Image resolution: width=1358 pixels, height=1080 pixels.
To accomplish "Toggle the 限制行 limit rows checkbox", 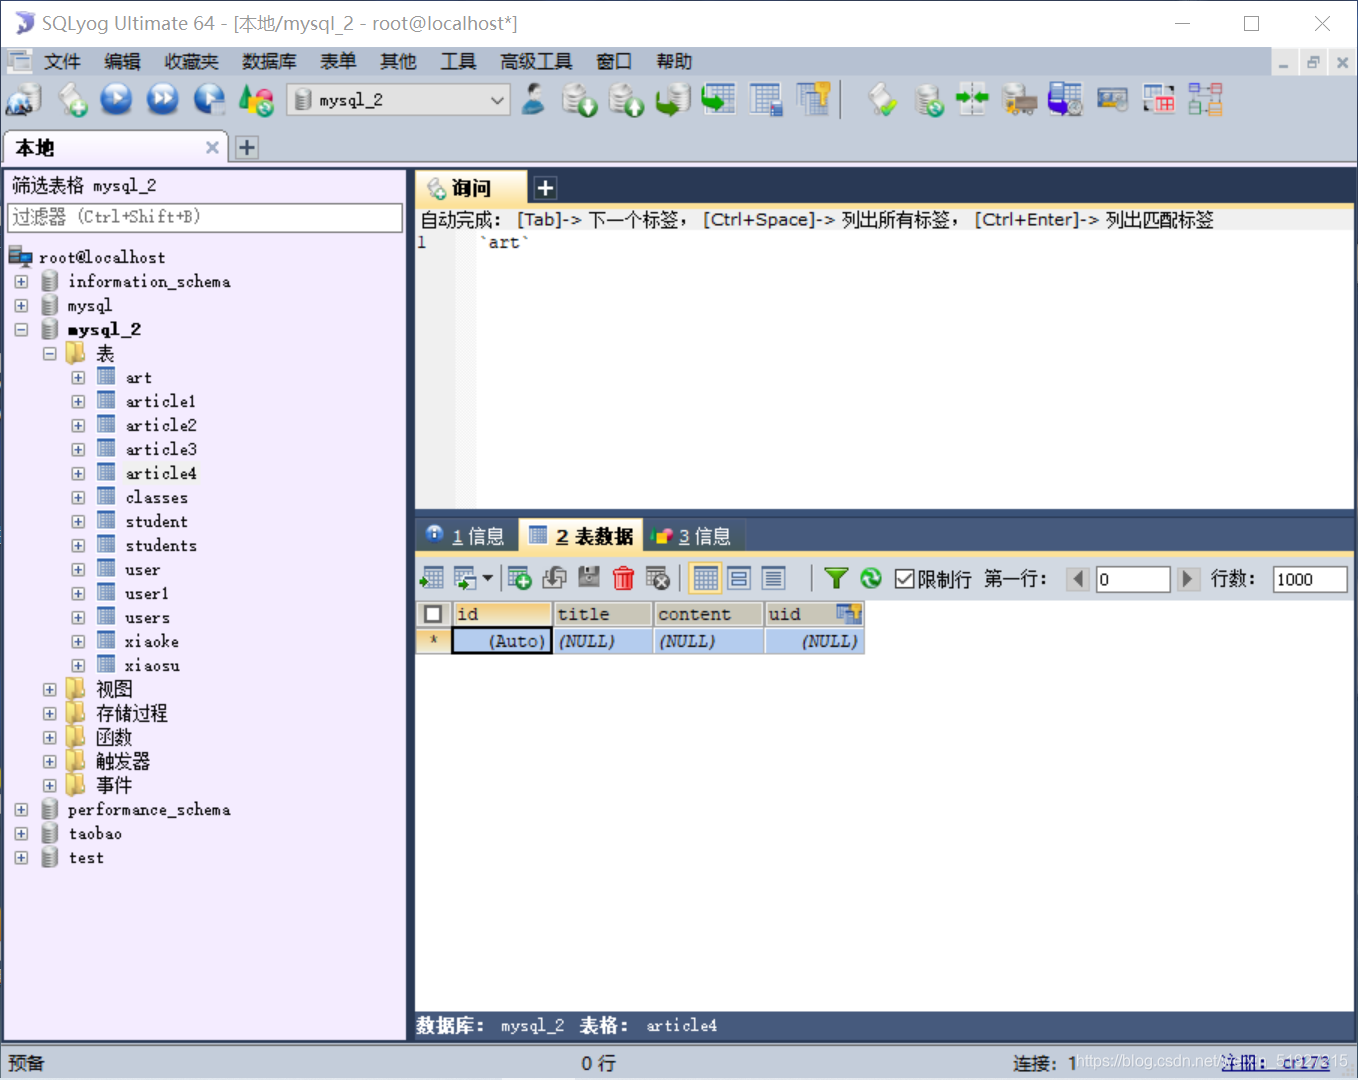I will pos(904,579).
